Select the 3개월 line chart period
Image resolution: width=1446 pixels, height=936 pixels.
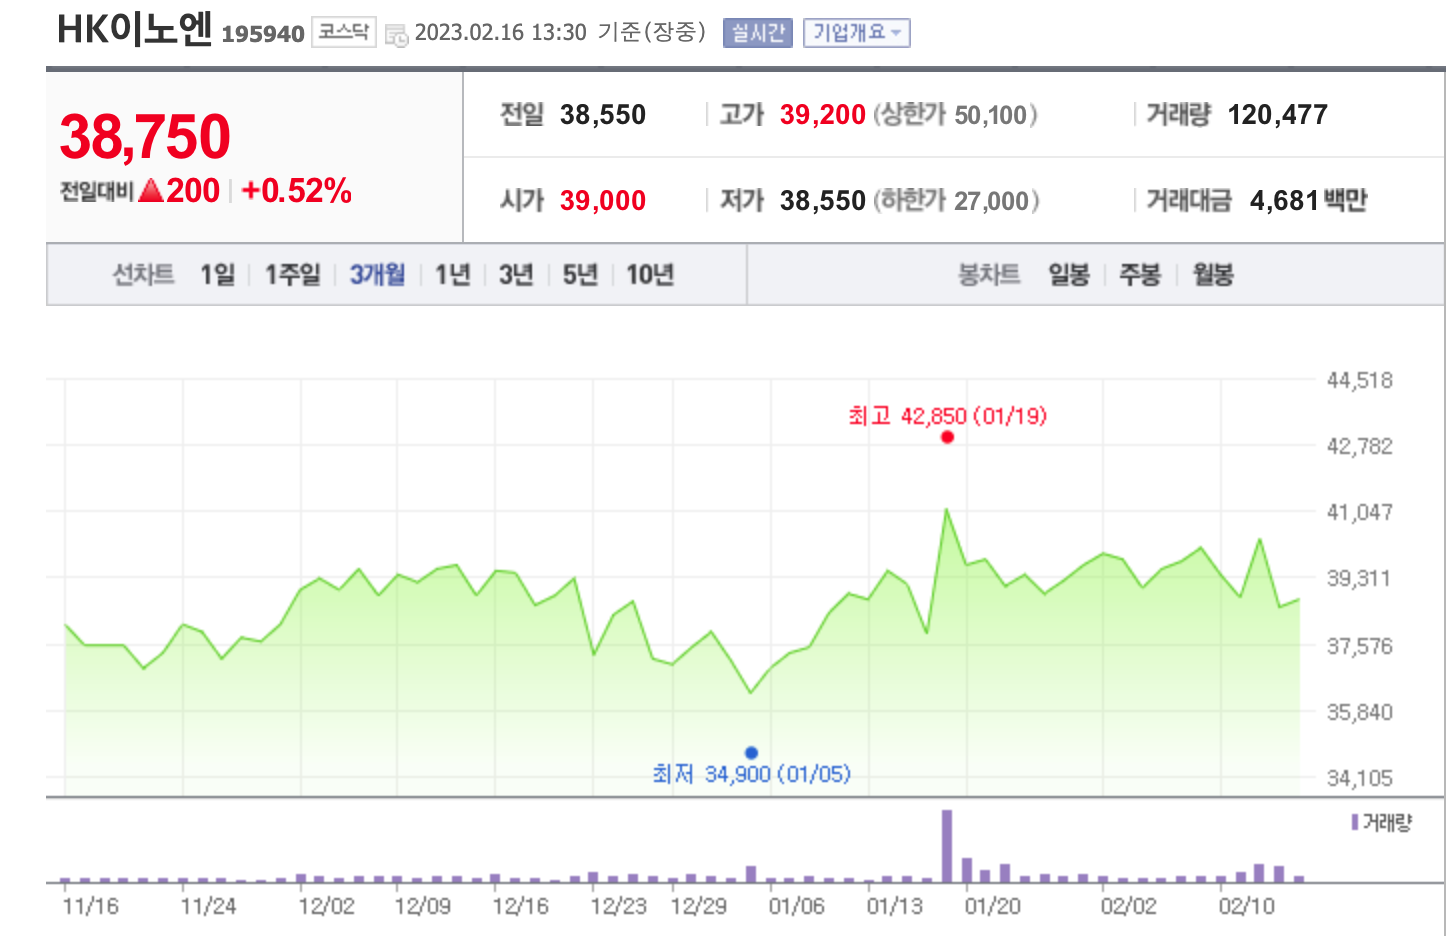coord(377,274)
